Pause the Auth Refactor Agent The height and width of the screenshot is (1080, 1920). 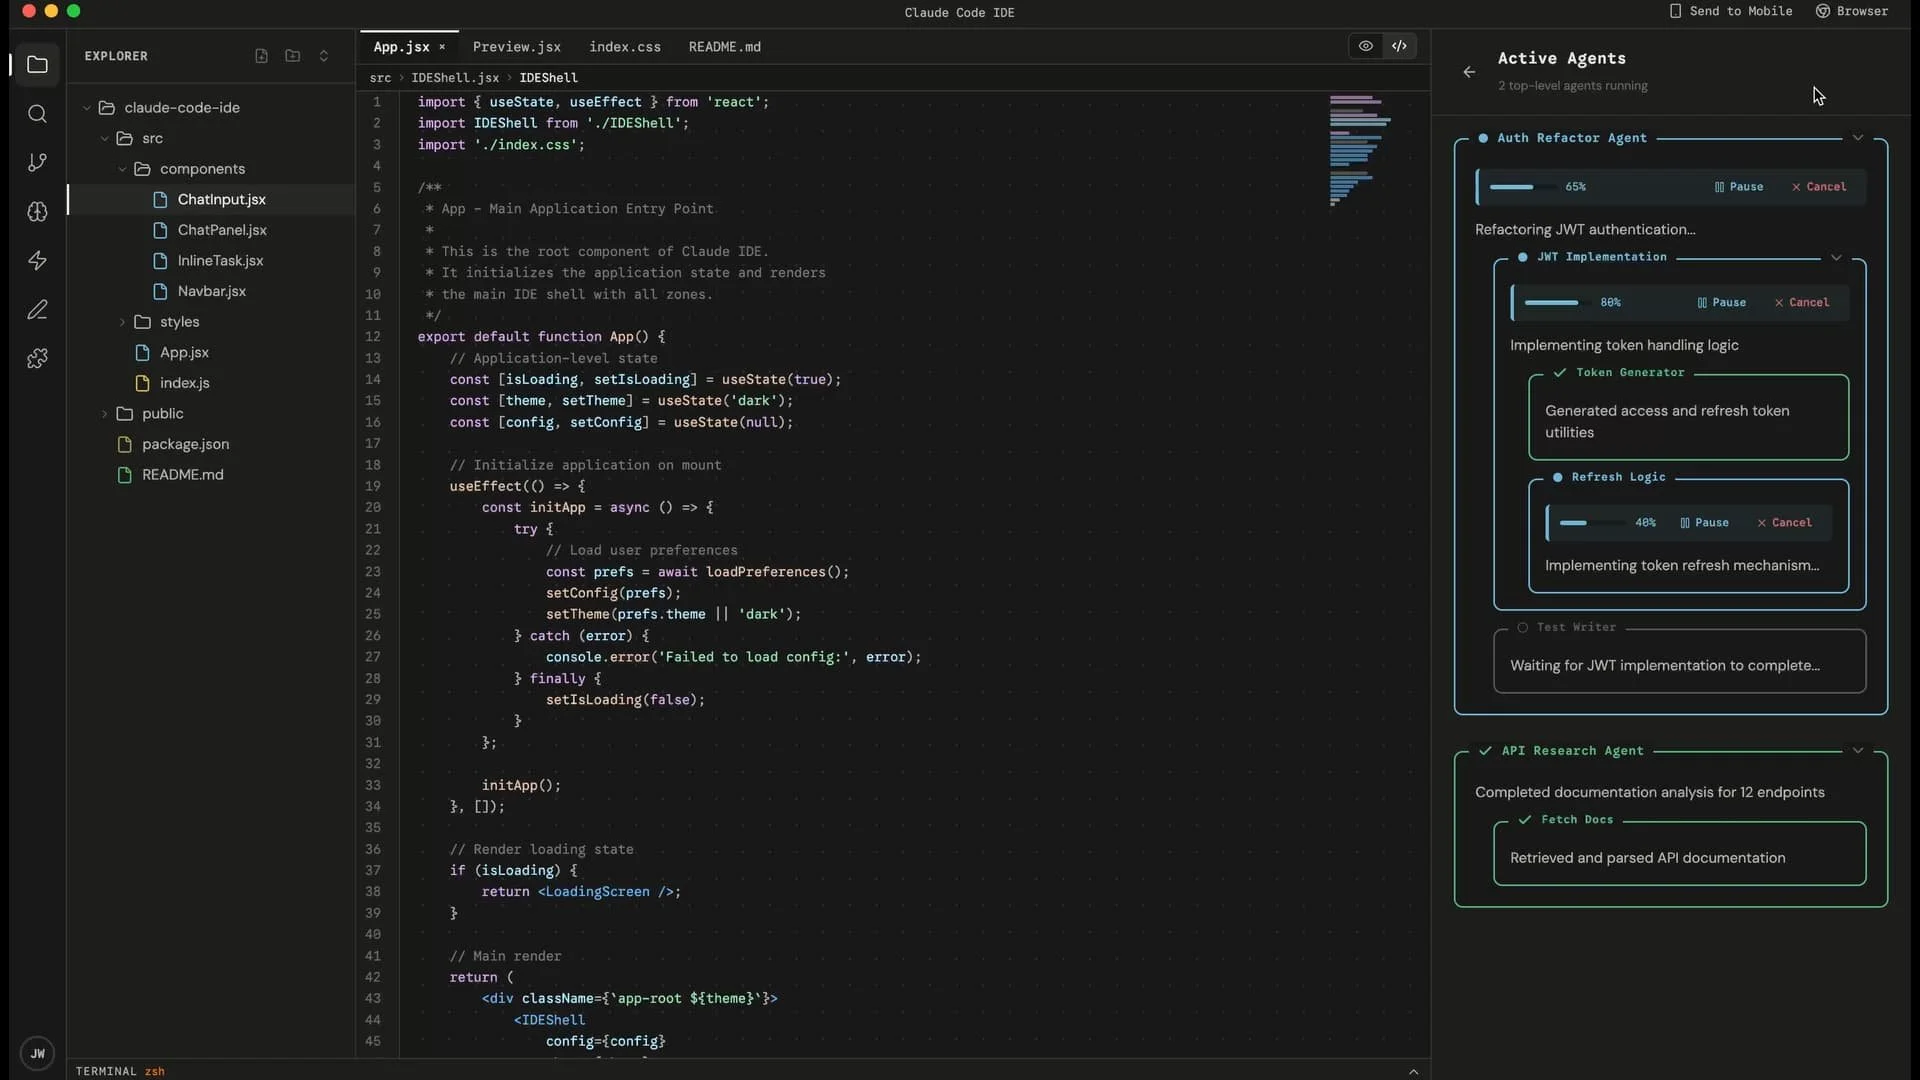[x=1739, y=187]
